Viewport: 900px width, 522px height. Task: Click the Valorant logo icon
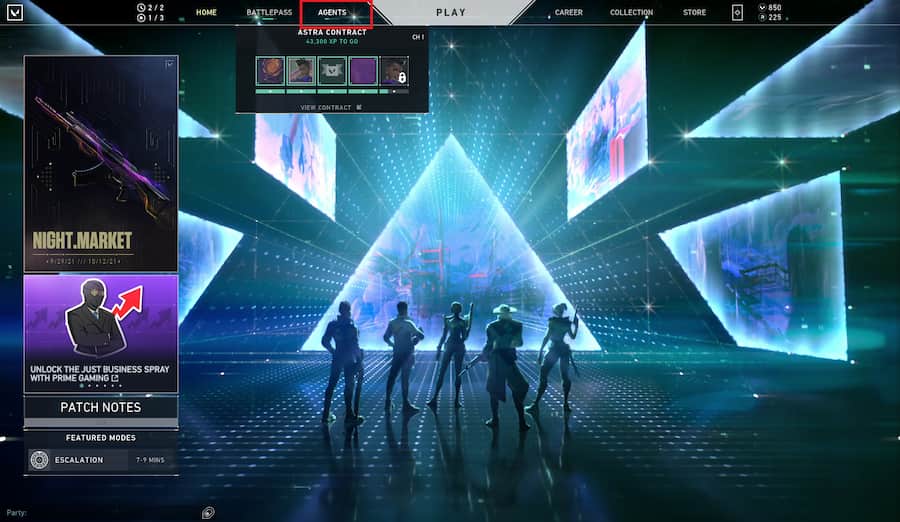click(15, 11)
